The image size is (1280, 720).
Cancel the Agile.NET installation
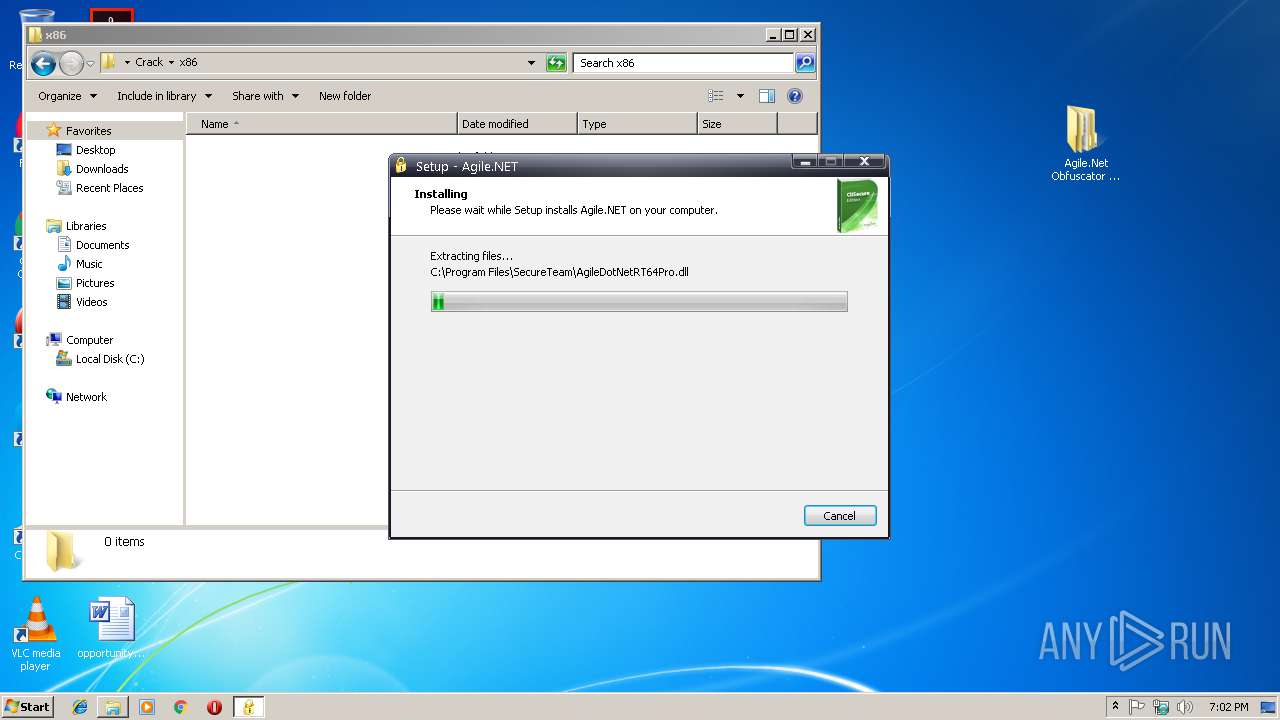(840, 516)
